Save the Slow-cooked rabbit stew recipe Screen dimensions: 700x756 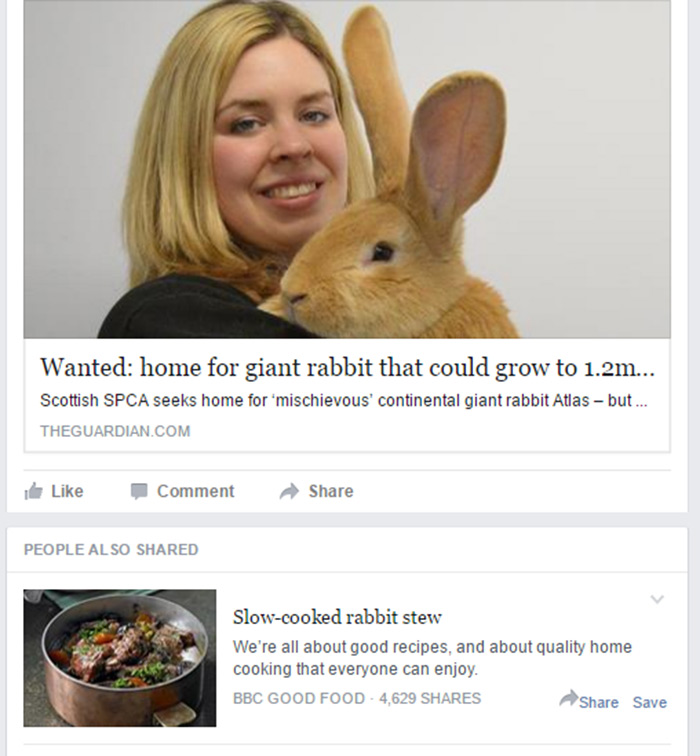[649, 702]
